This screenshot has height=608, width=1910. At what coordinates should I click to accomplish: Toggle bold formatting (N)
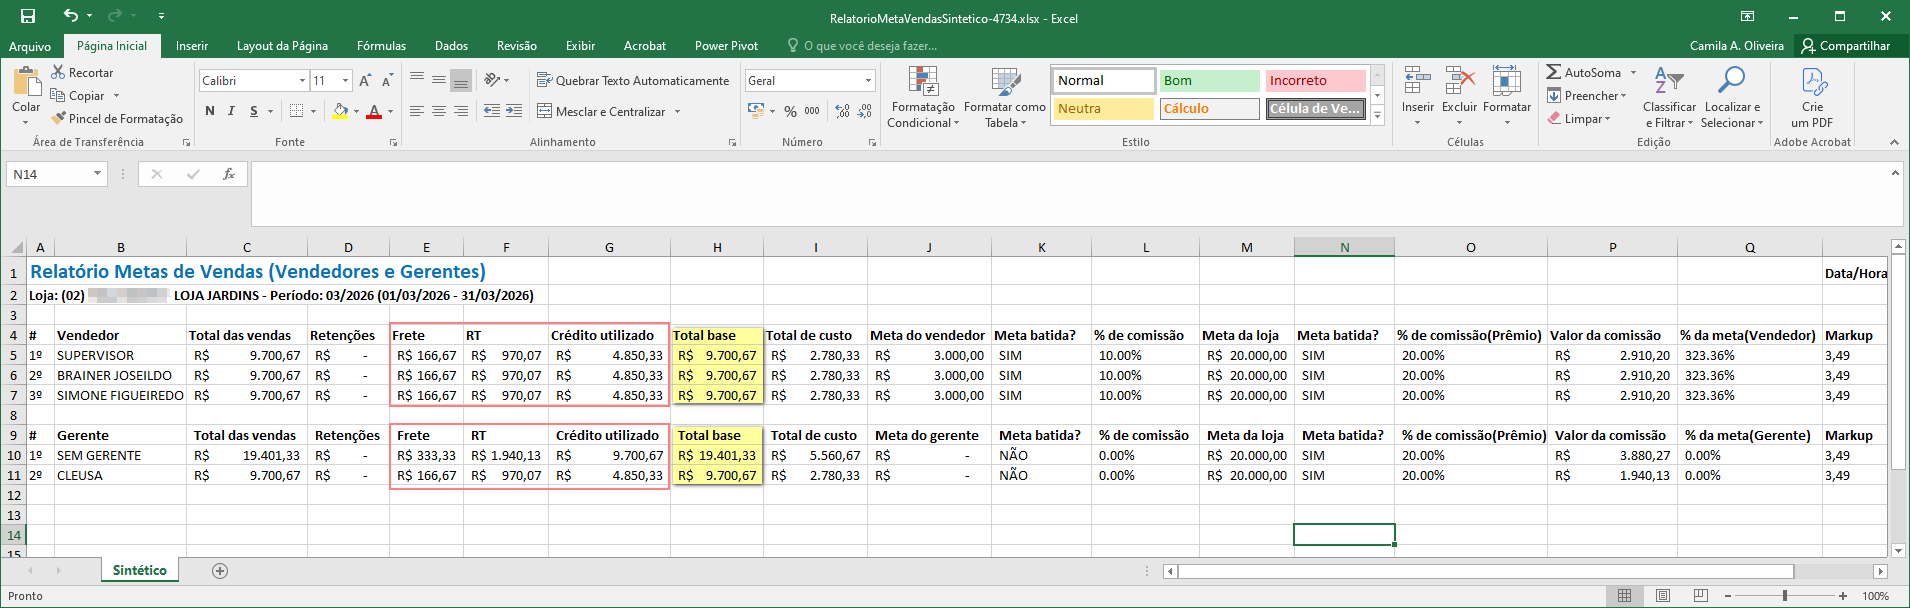(x=210, y=111)
